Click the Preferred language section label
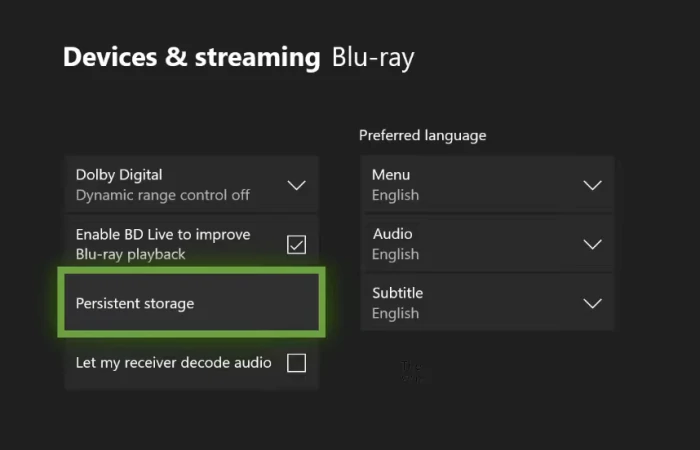This screenshot has width=700, height=450. (x=422, y=135)
